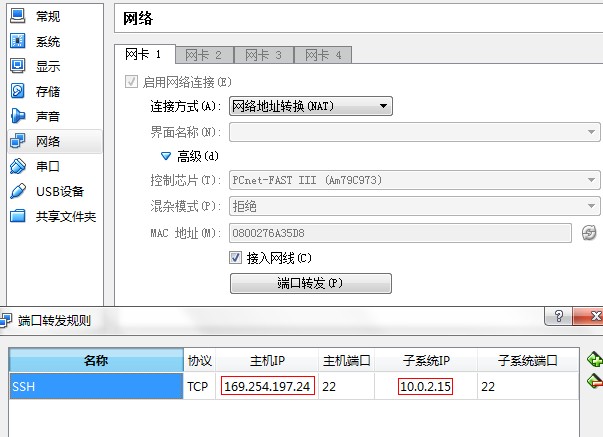Click the green add port forwarding rule icon
The width and height of the screenshot is (603, 437).
tap(595, 359)
